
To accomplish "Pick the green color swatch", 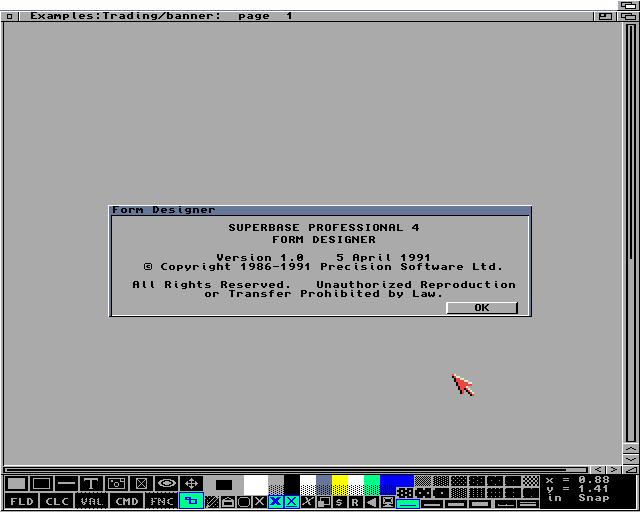I will [x=372, y=485].
